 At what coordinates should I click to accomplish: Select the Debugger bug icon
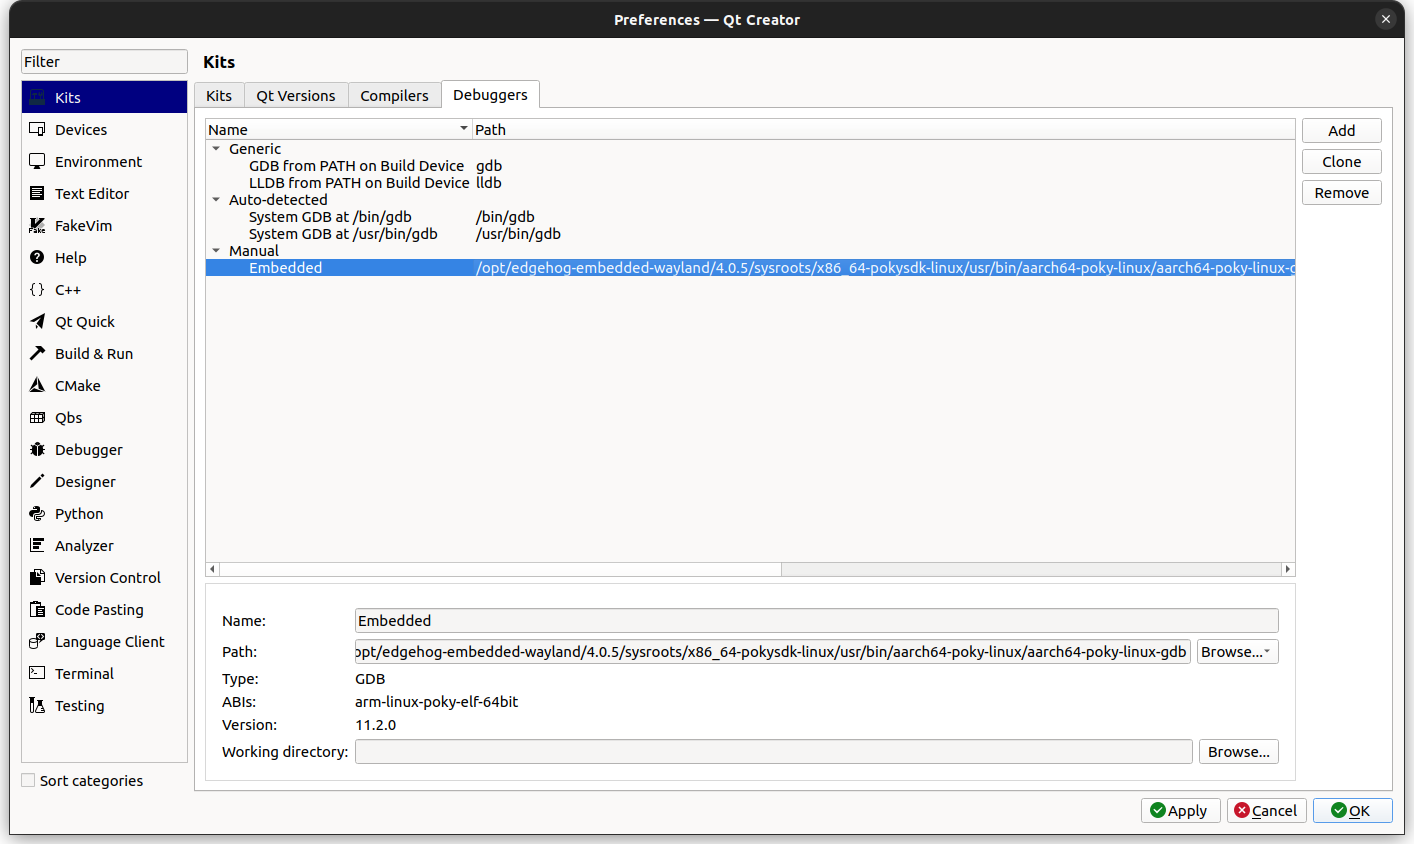pos(37,449)
